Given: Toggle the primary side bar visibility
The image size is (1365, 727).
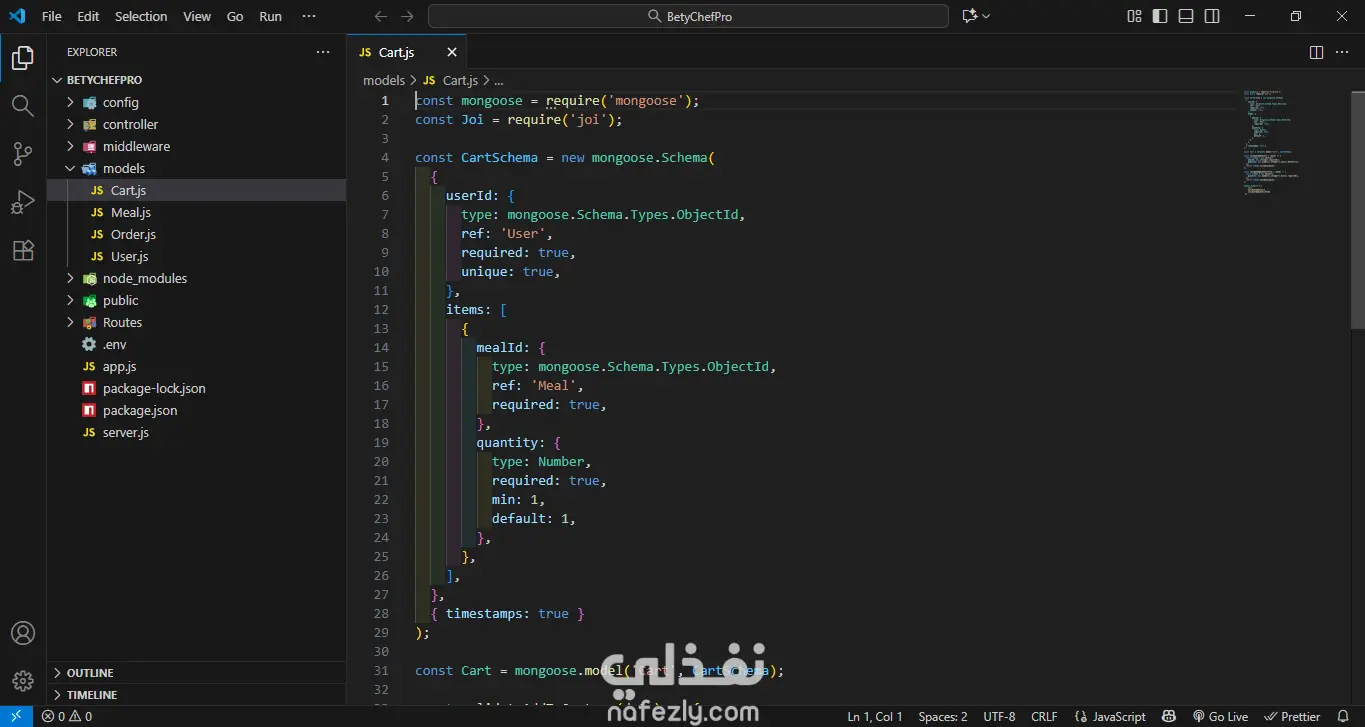Looking at the screenshot, I should click(1160, 16).
